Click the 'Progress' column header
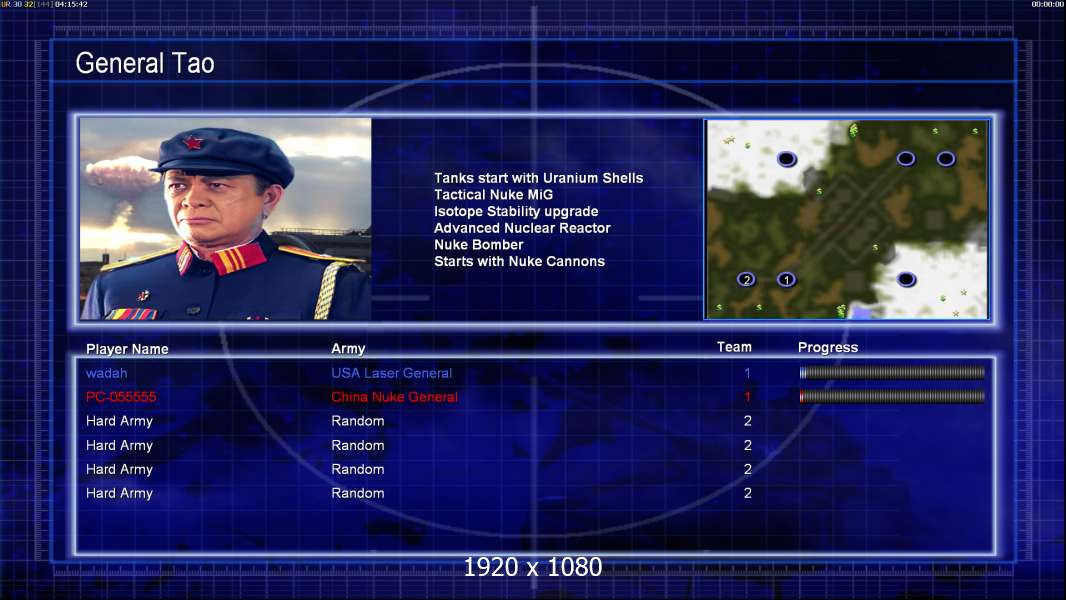 pyautogui.click(x=828, y=347)
